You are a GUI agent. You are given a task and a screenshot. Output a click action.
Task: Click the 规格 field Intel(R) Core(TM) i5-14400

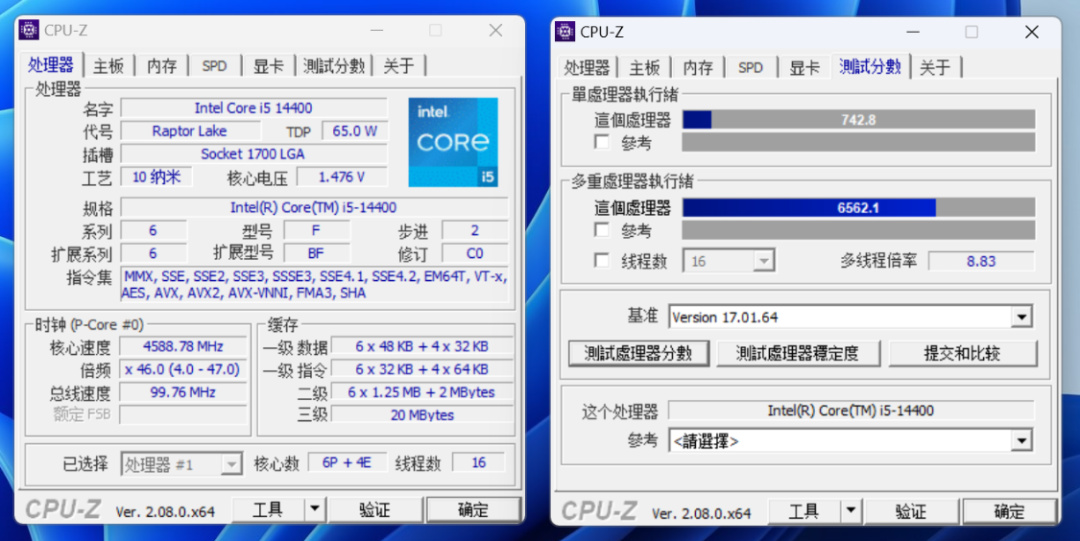tap(314, 207)
